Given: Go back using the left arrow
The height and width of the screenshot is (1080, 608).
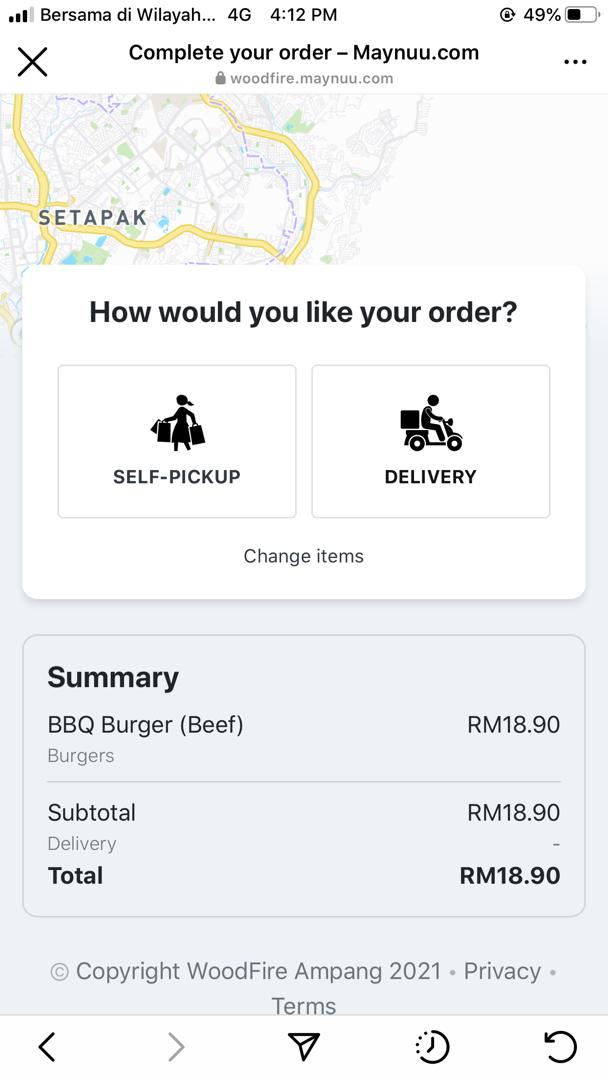Looking at the screenshot, I should pyautogui.click(x=47, y=1047).
